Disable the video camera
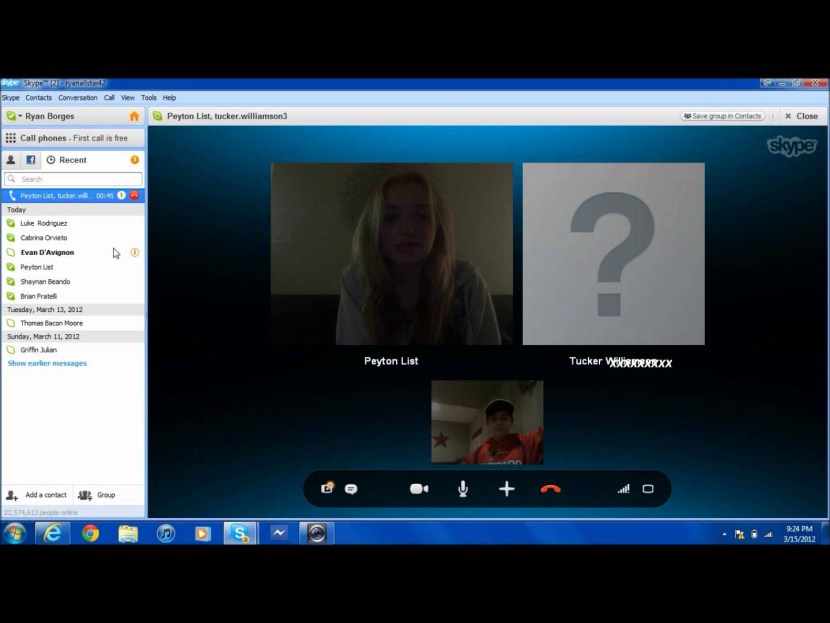830x623 pixels. coord(418,489)
